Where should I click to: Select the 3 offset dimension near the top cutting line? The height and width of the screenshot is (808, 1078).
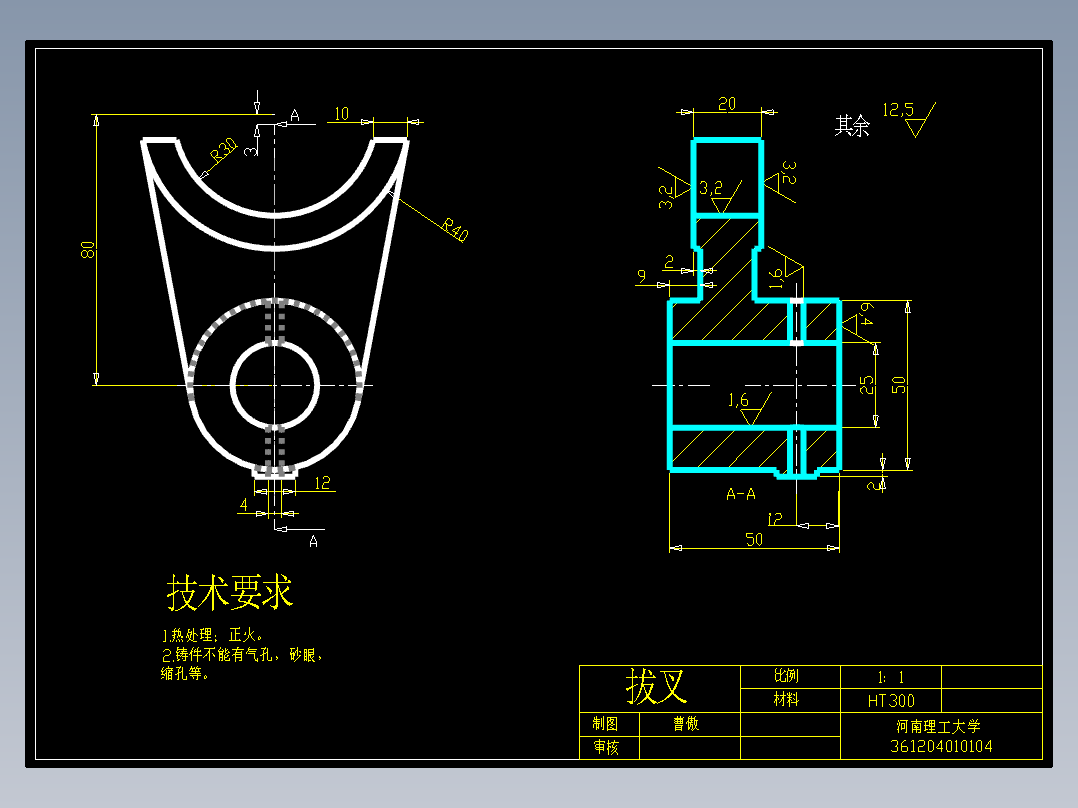251,149
